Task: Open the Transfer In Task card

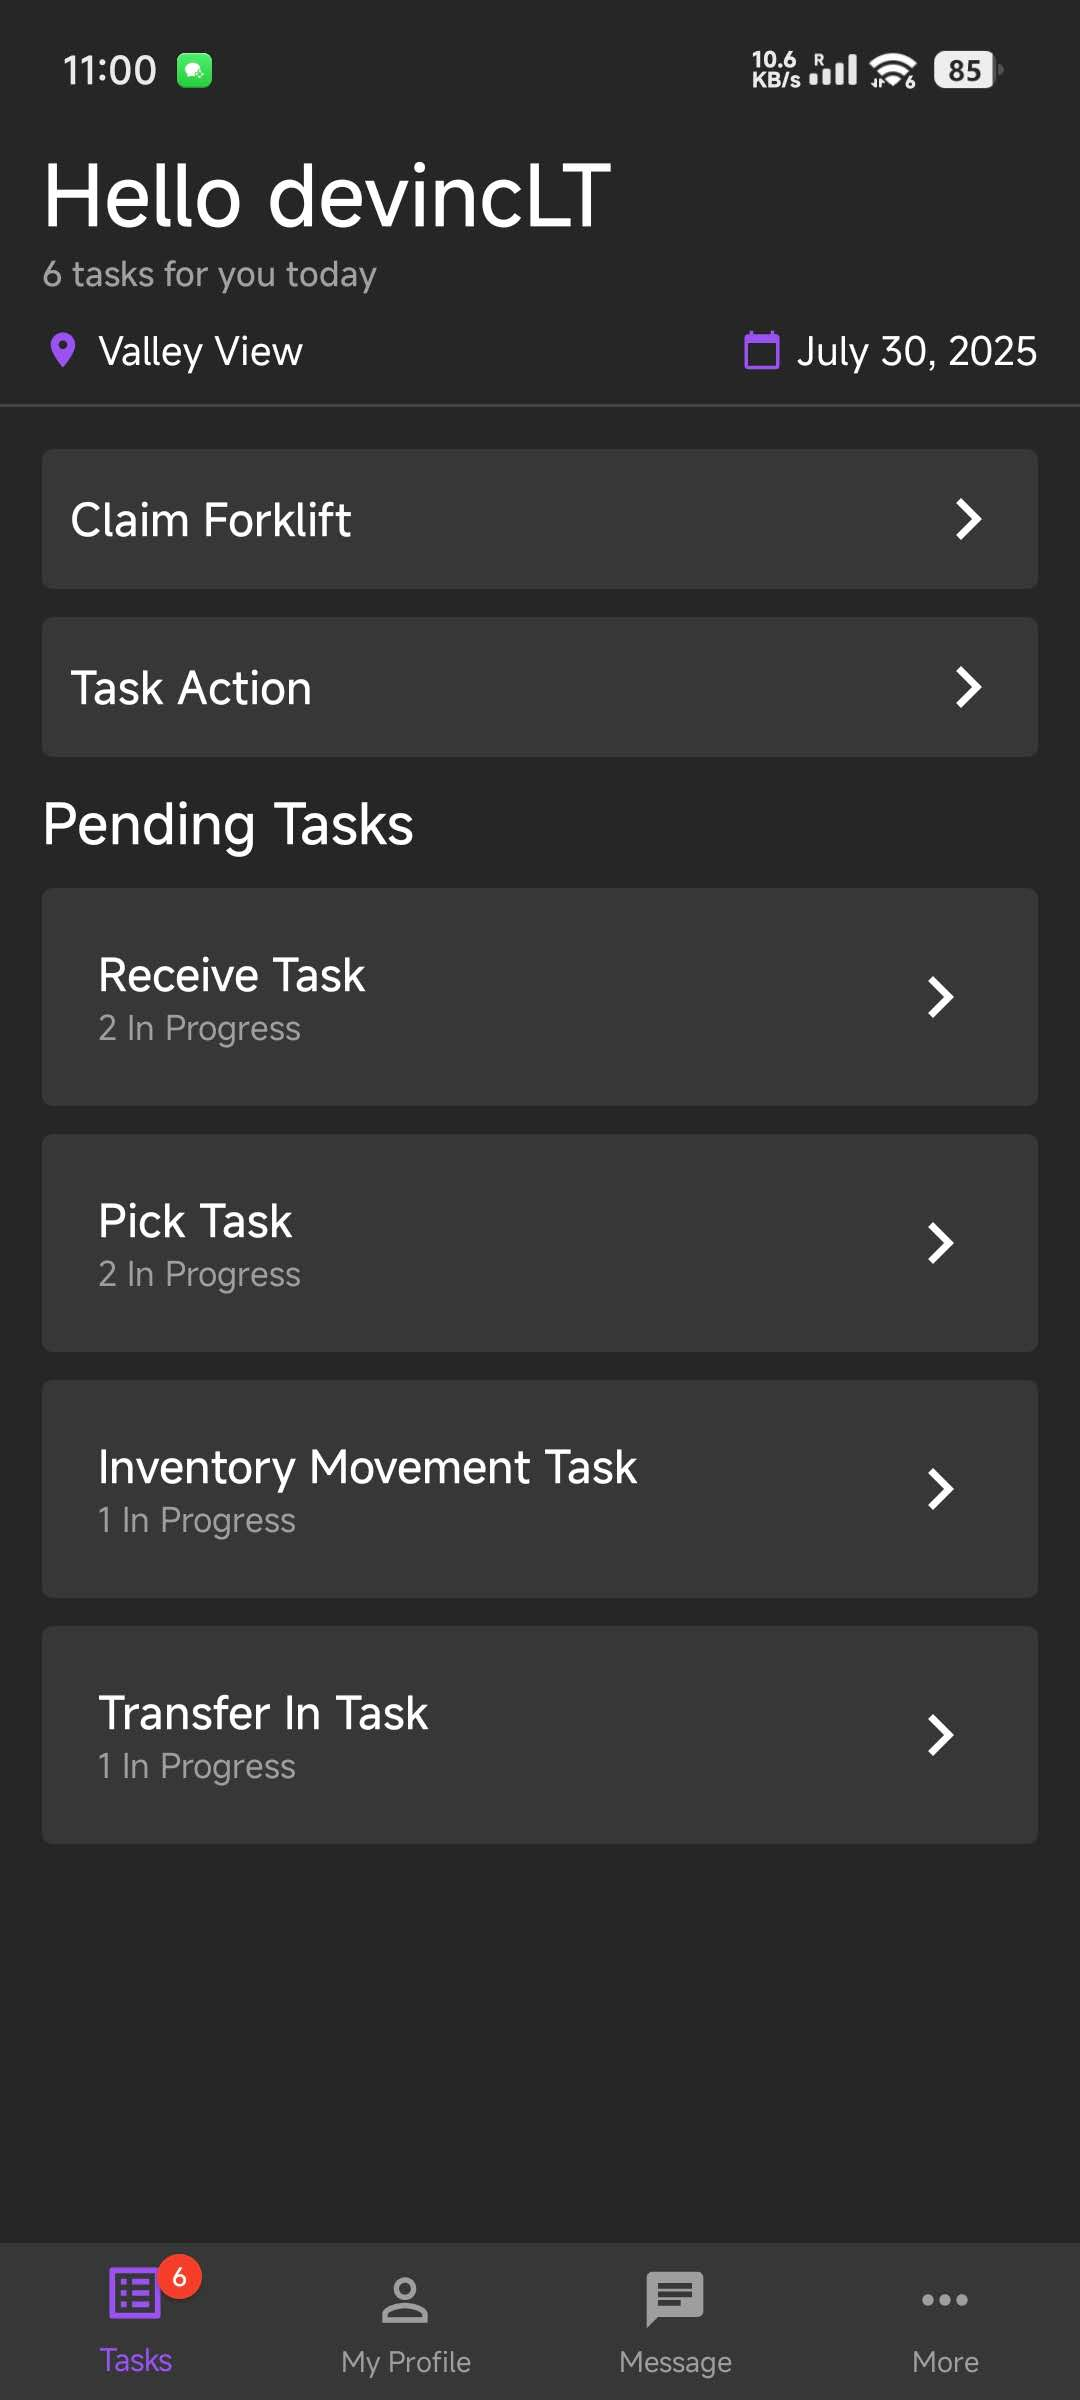Action: pyautogui.click(x=540, y=1735)
